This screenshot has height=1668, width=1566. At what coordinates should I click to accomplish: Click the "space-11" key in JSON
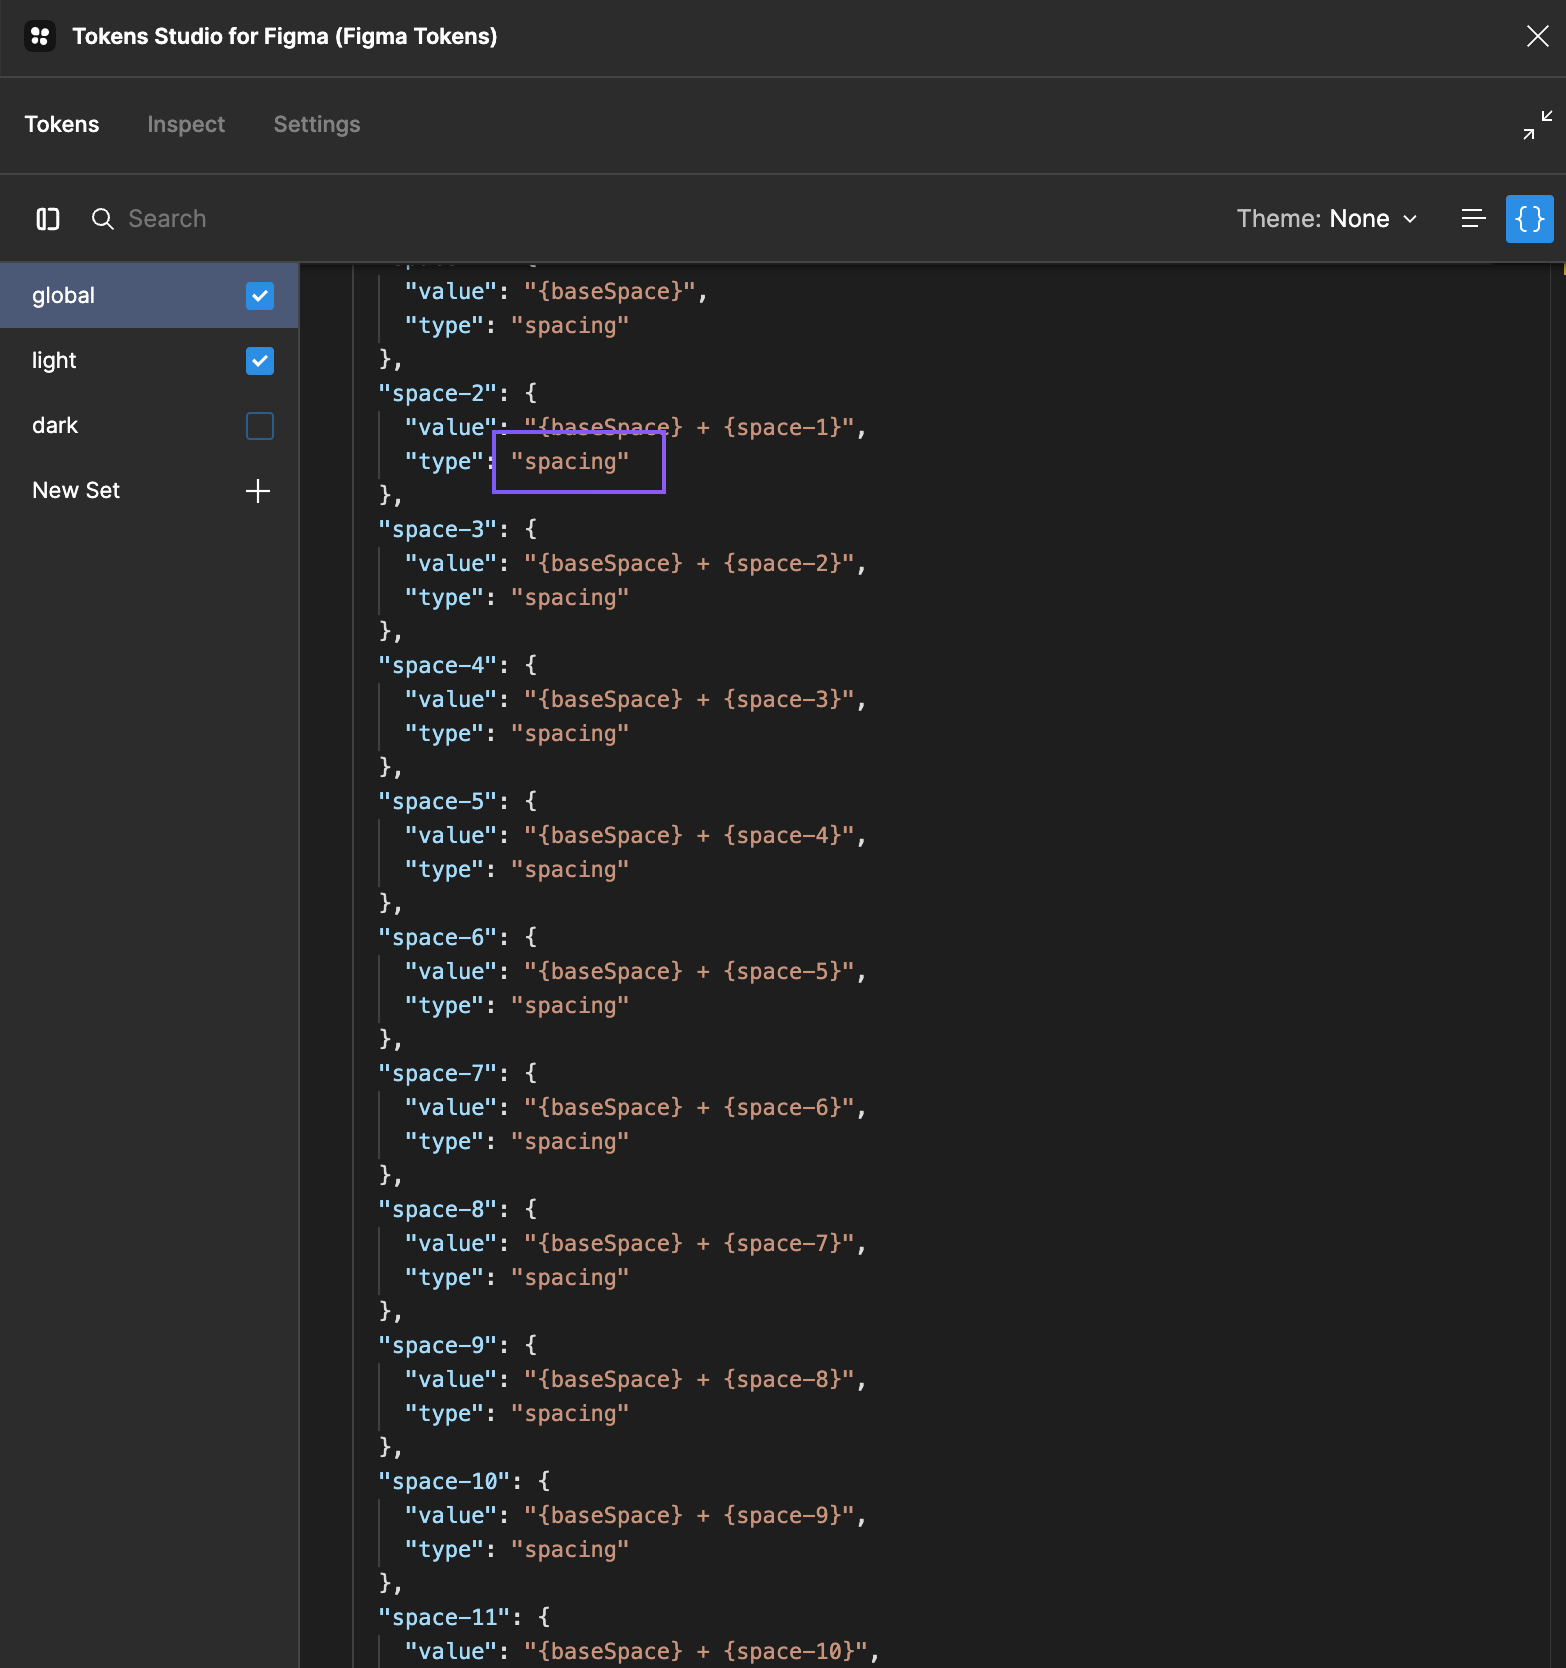(444, 1618)
